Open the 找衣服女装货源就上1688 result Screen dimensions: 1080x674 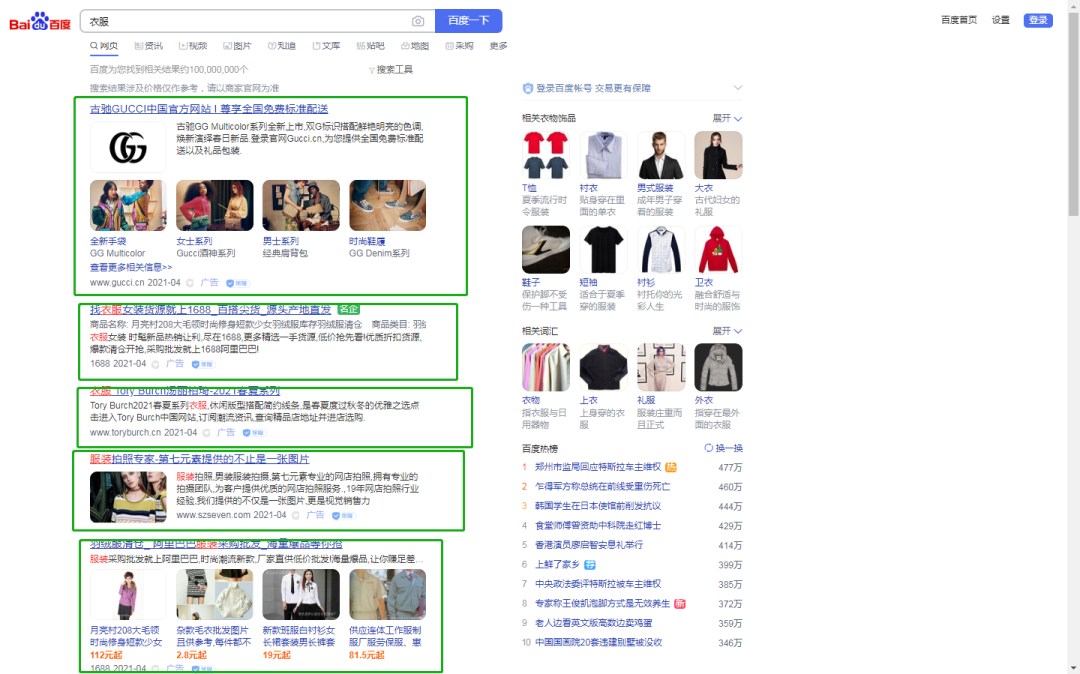(x=210, y=310)
